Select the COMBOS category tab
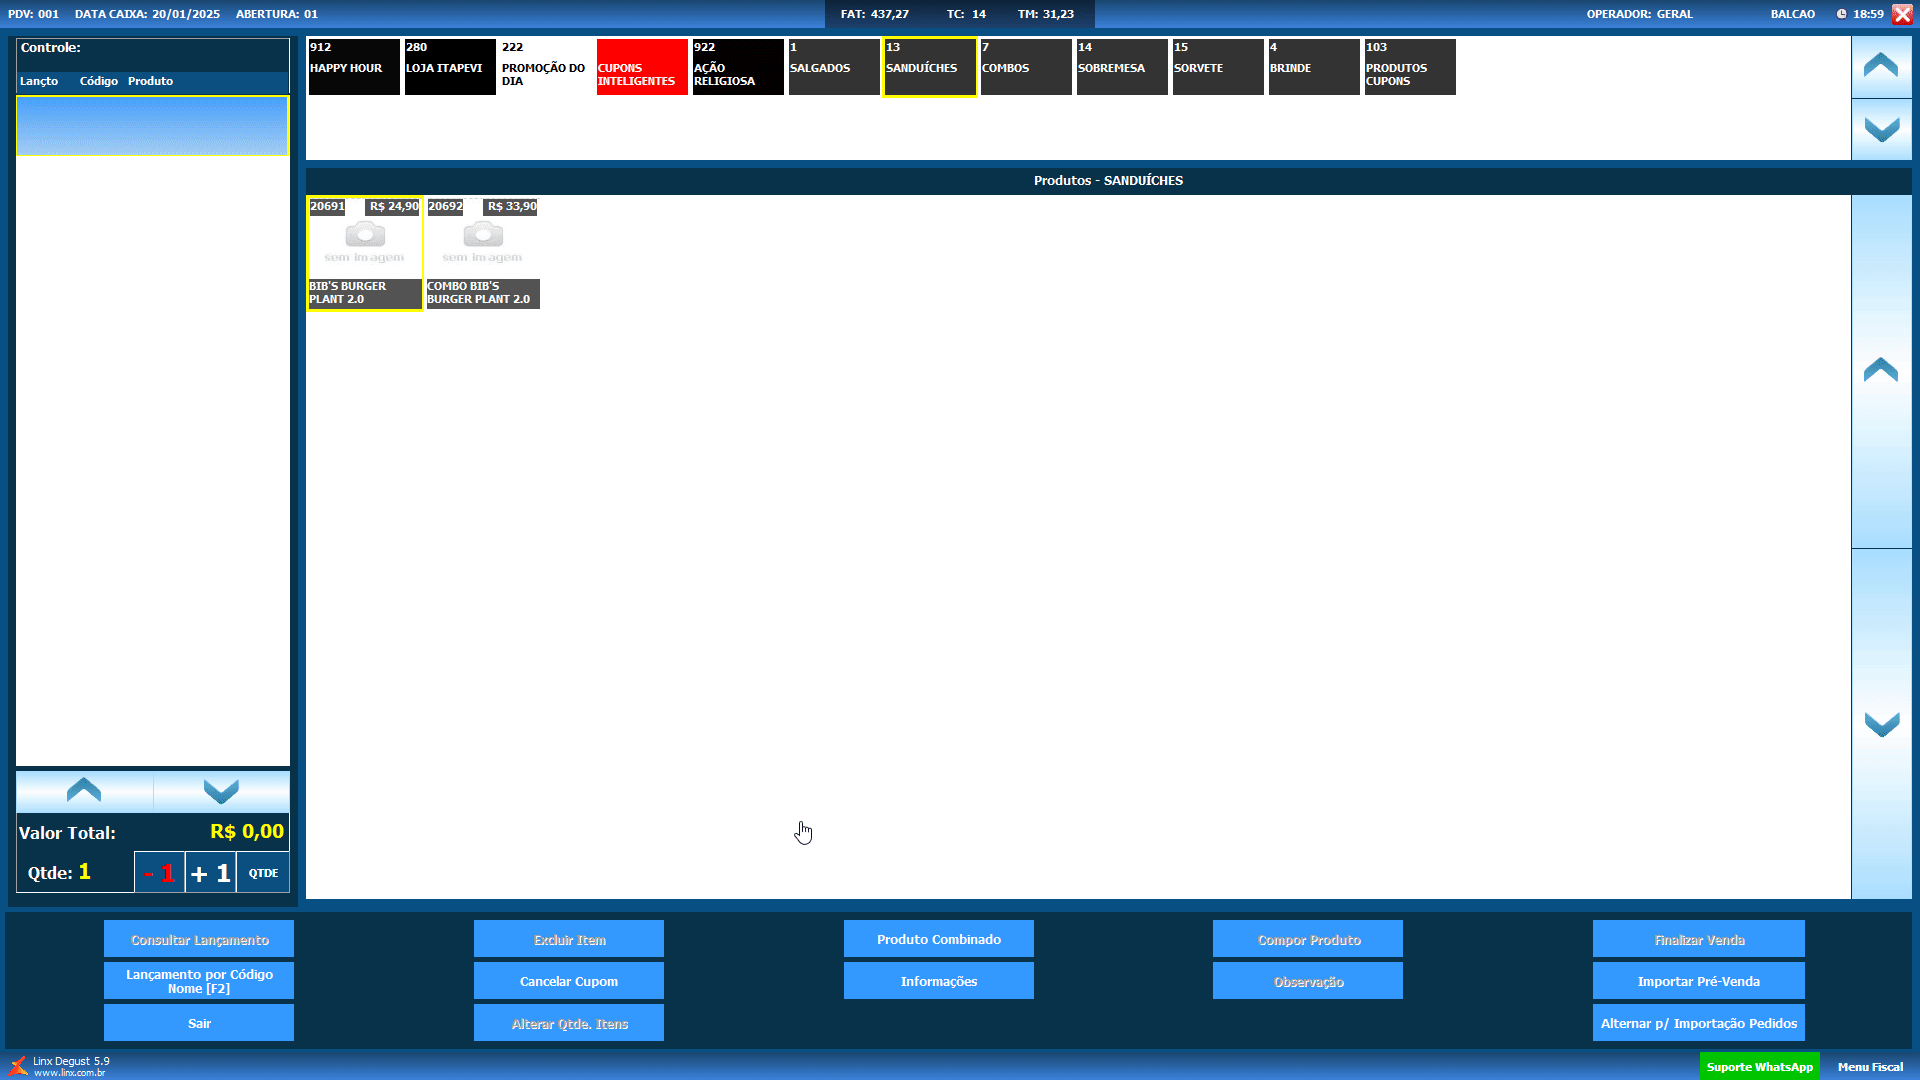1920x1080 pixels. point(1025,67)
